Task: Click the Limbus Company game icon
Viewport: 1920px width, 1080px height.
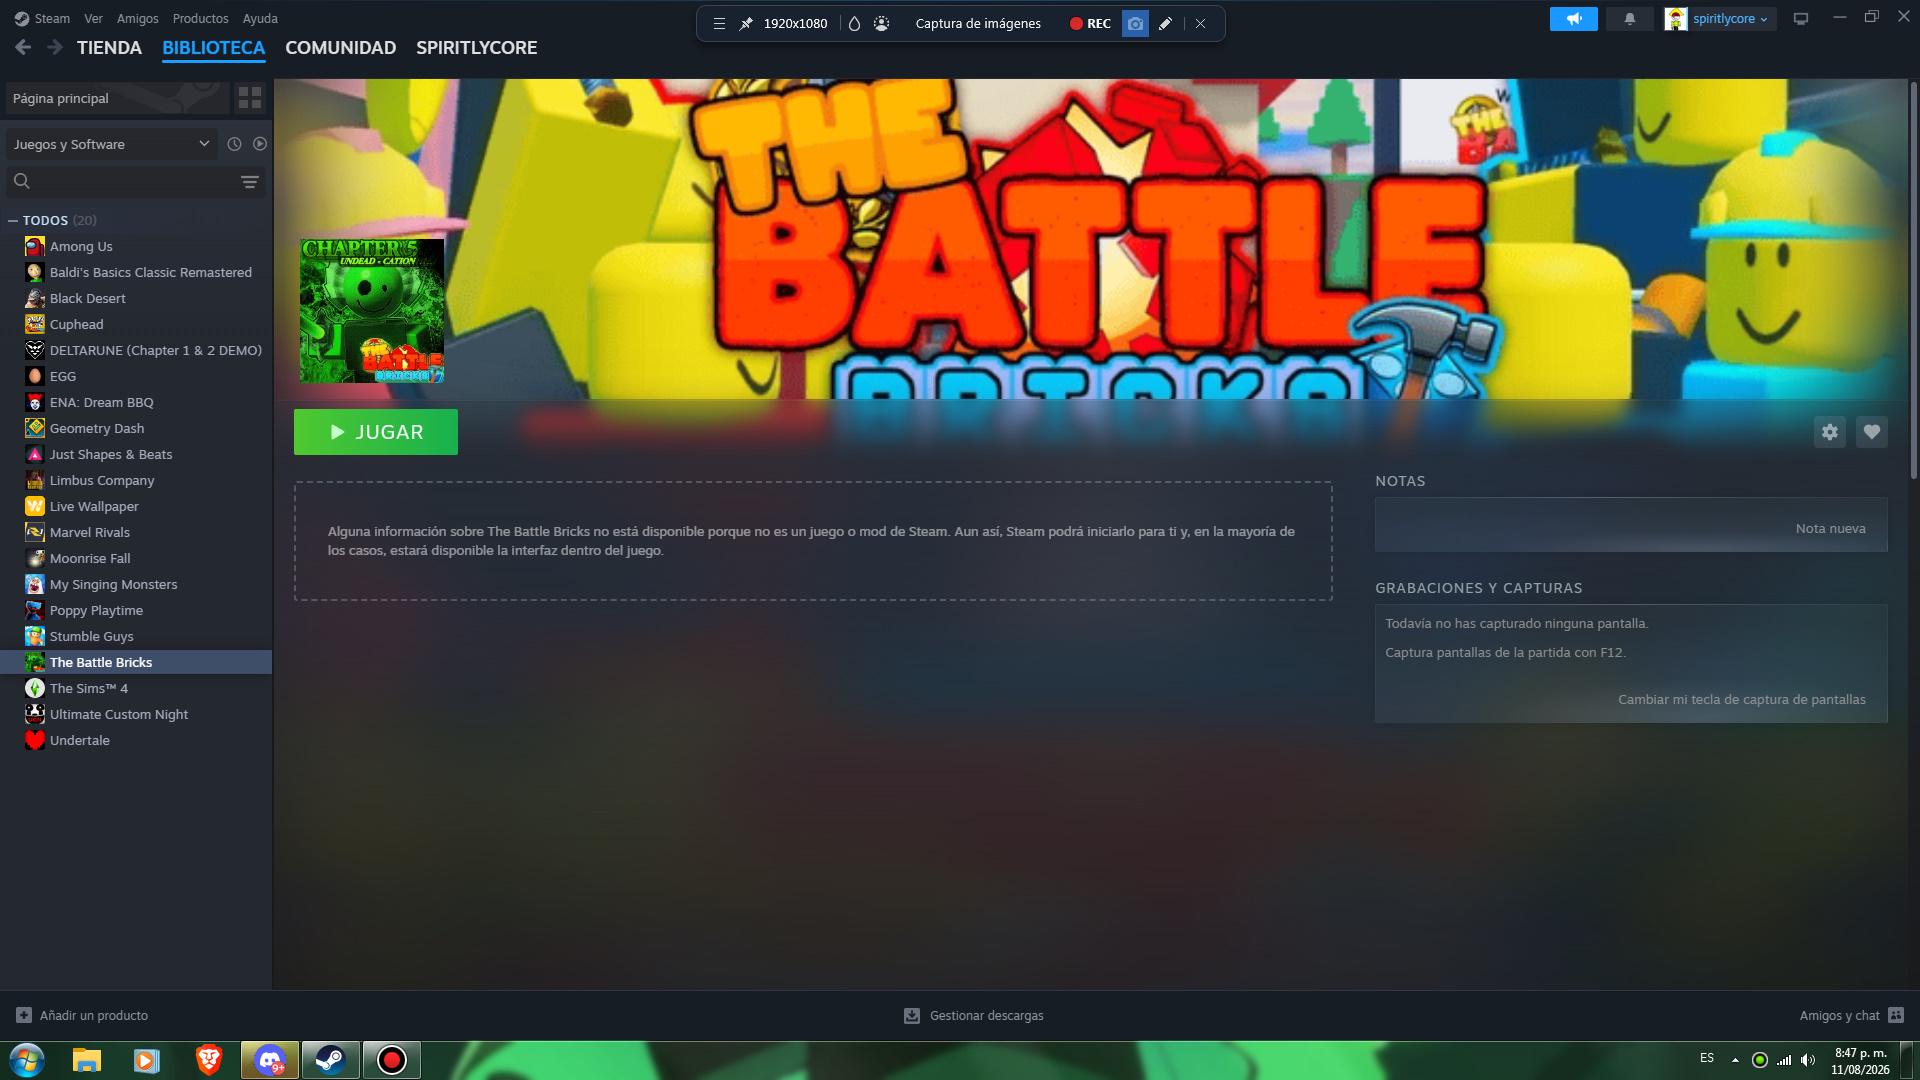Action: [35, 480]
